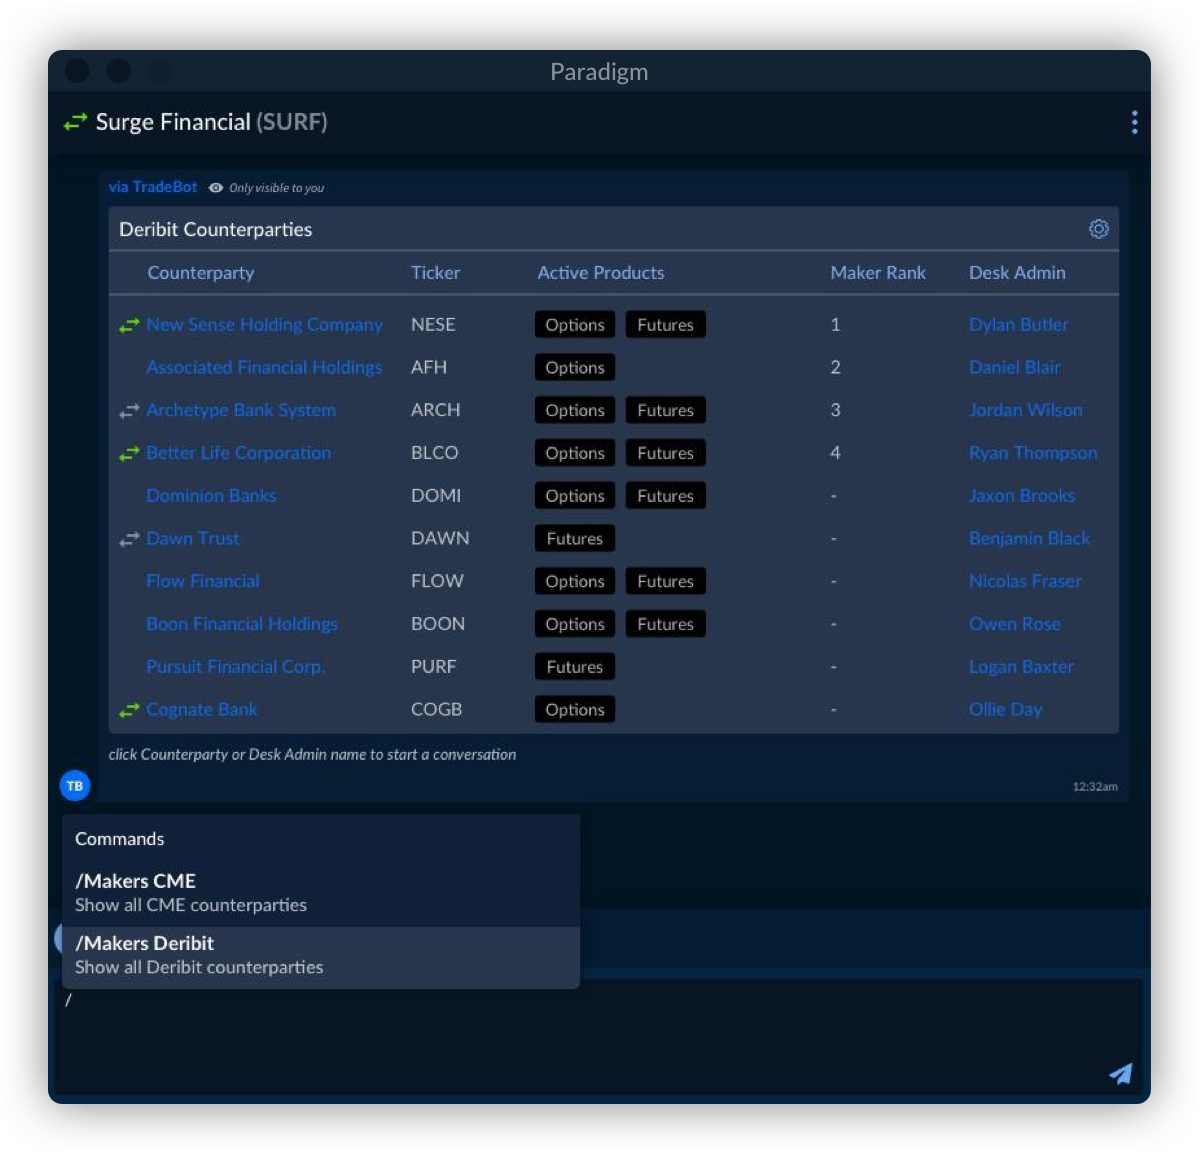Open the three-dot overflow menu at top right

1135,122
